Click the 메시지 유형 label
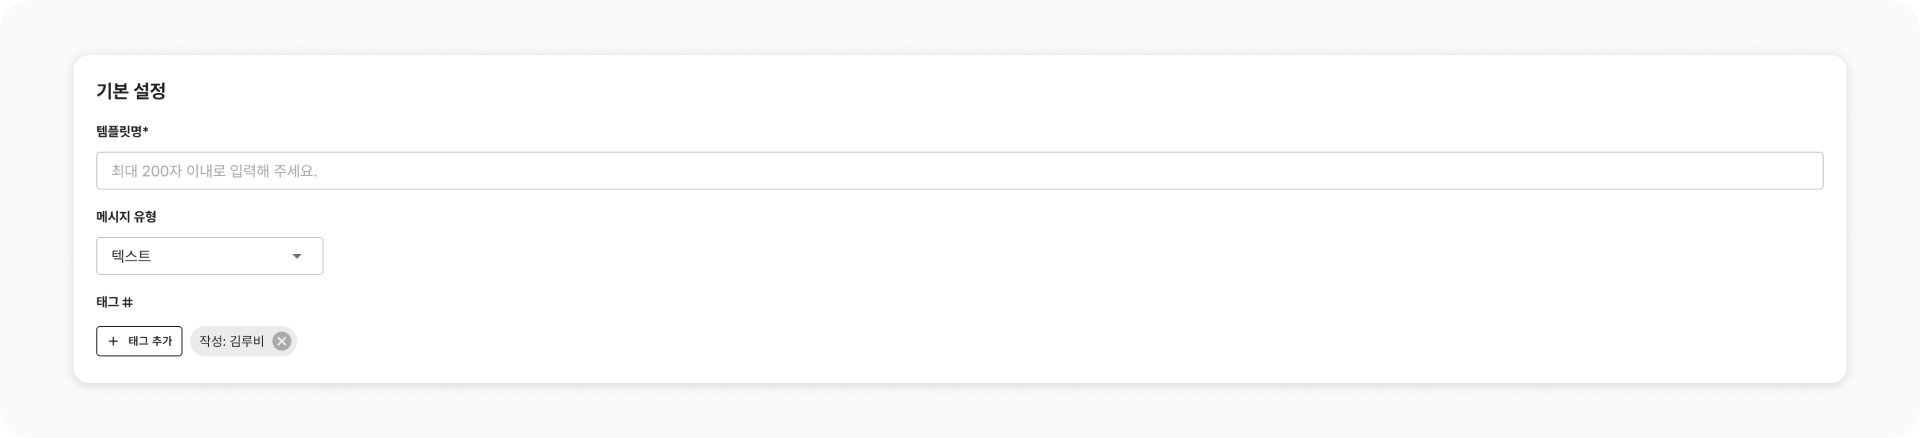This screenshot has width=1920, height=438. tap(126, 217)
